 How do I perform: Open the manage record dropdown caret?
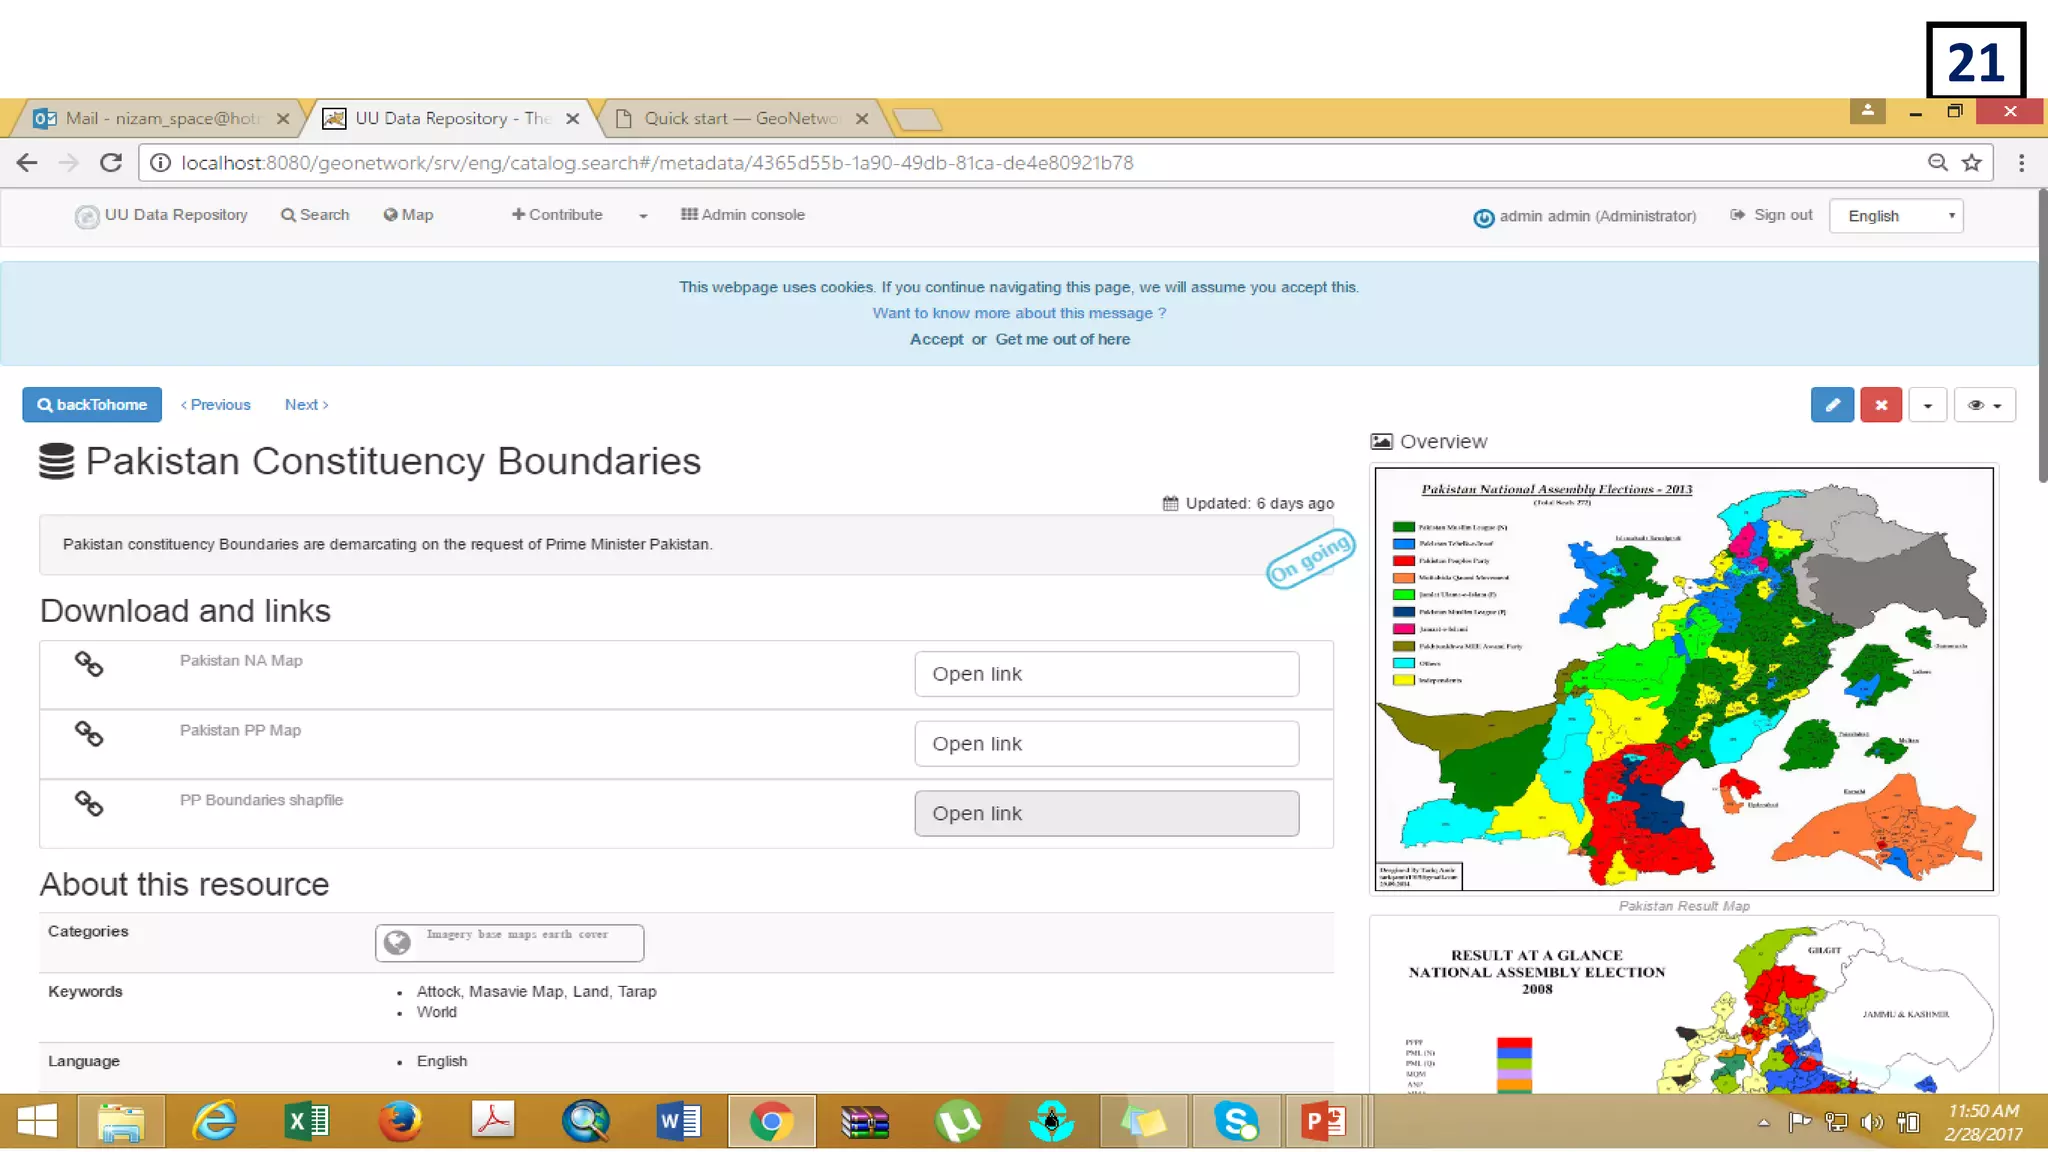1927,405
